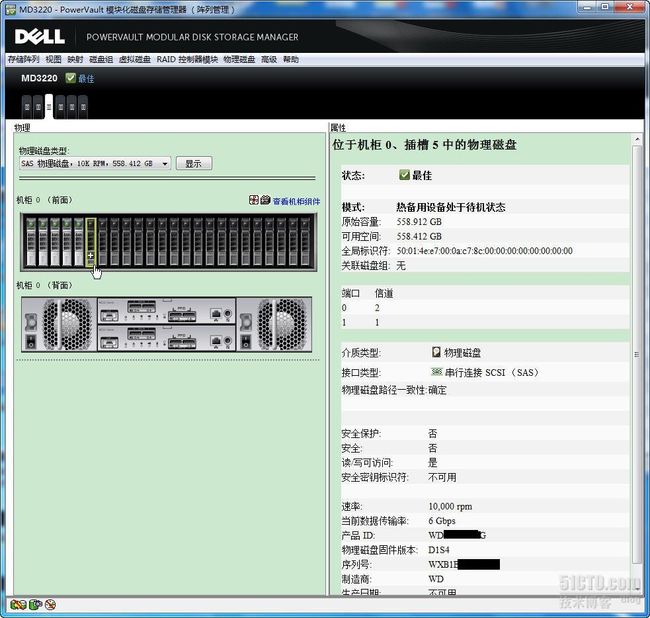The width and height of the screenshot is (650, 618).
Task: Click the green check status icon beside MD3220
Action: click(x=70, y=78)
